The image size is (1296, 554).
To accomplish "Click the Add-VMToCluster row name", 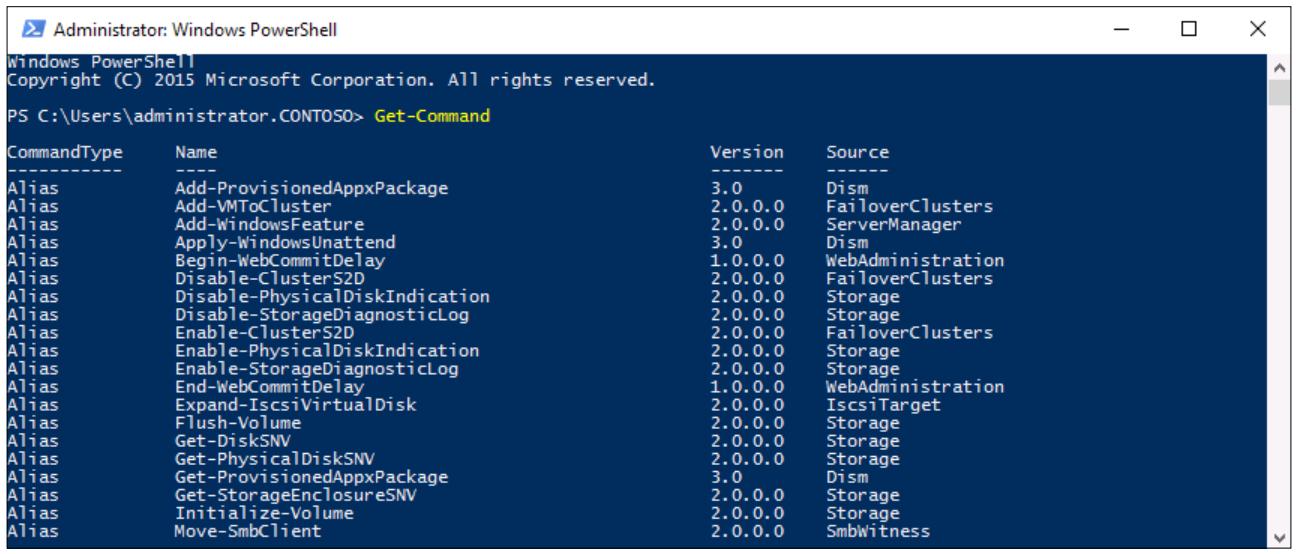I will [253, 206].
